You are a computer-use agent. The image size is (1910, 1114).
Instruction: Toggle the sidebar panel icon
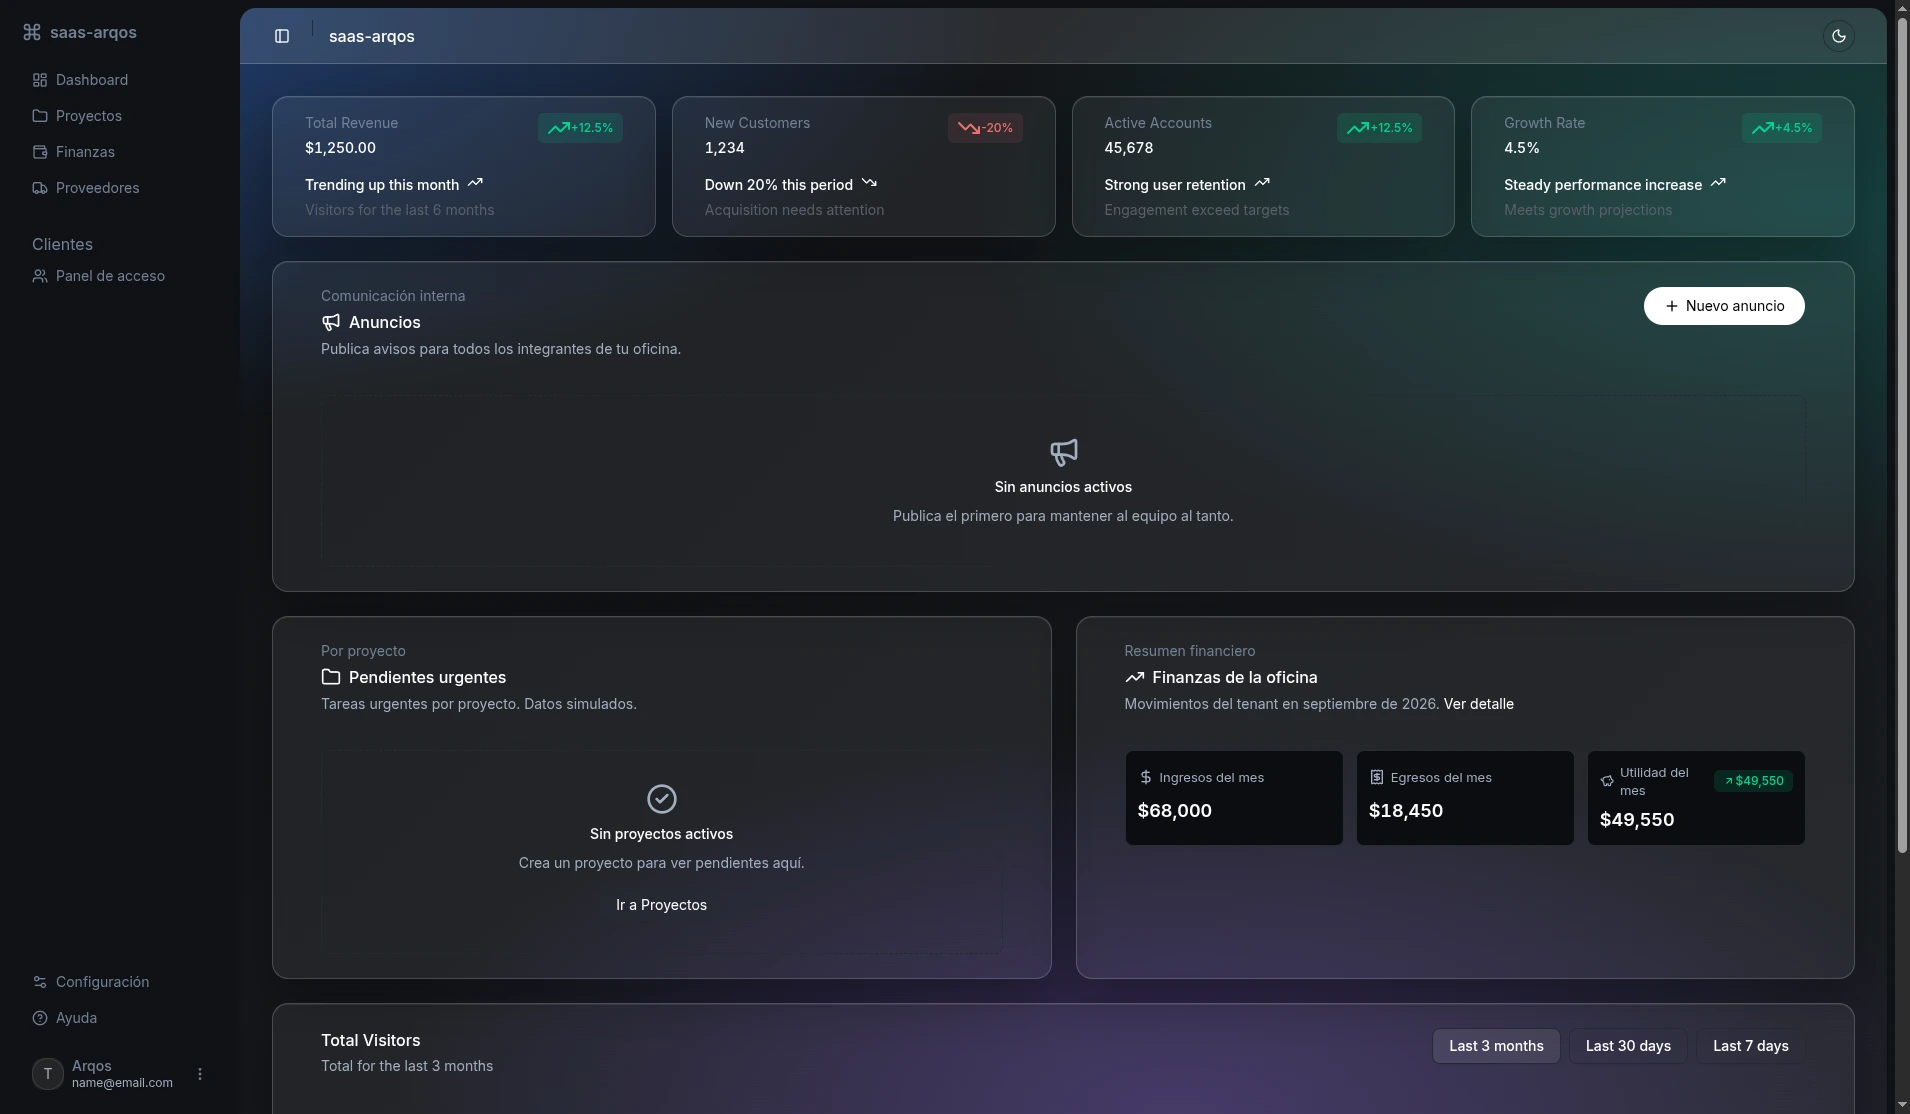(x=282, y=36)
